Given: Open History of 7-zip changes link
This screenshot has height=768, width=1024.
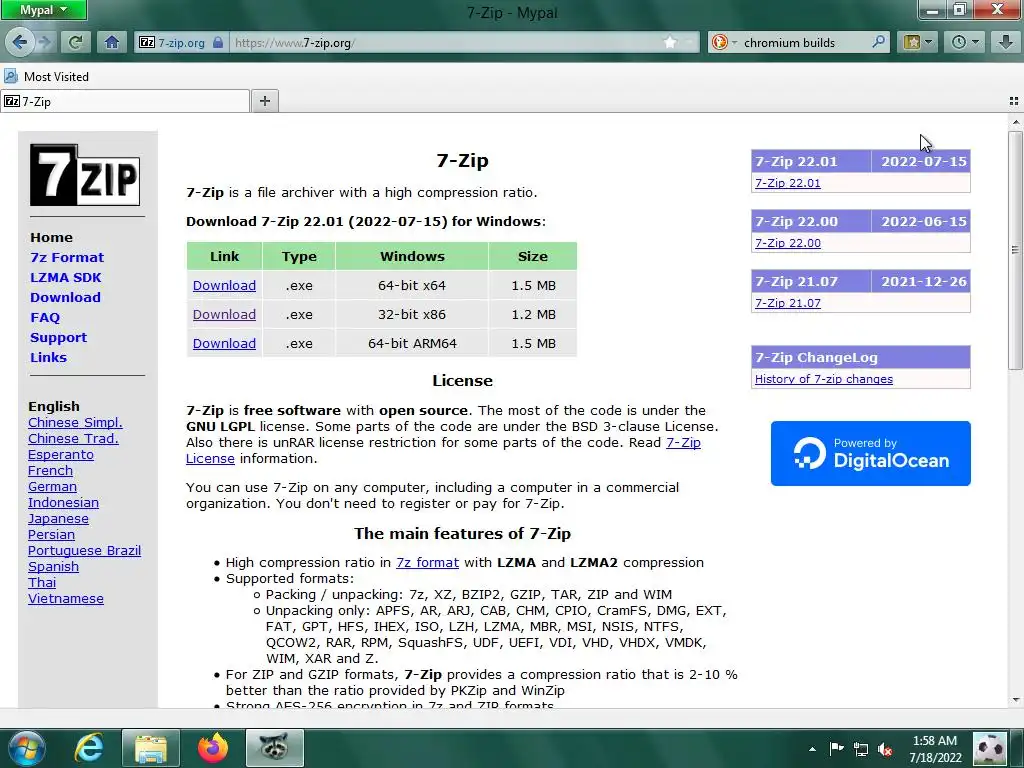Looking at the screenshot, I should pyautogui.click(x=824, y=379).
